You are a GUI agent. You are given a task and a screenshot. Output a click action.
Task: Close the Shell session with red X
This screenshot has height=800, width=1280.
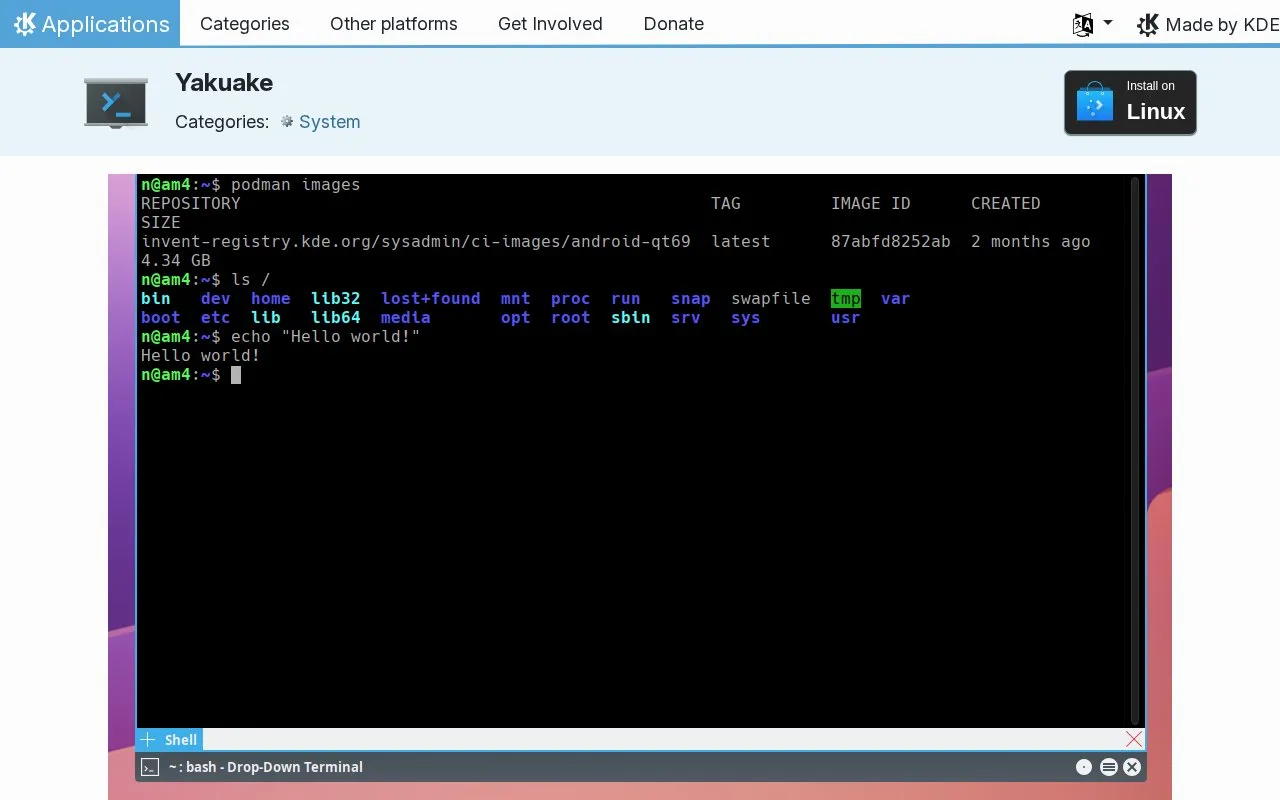tap(1133, 739)
